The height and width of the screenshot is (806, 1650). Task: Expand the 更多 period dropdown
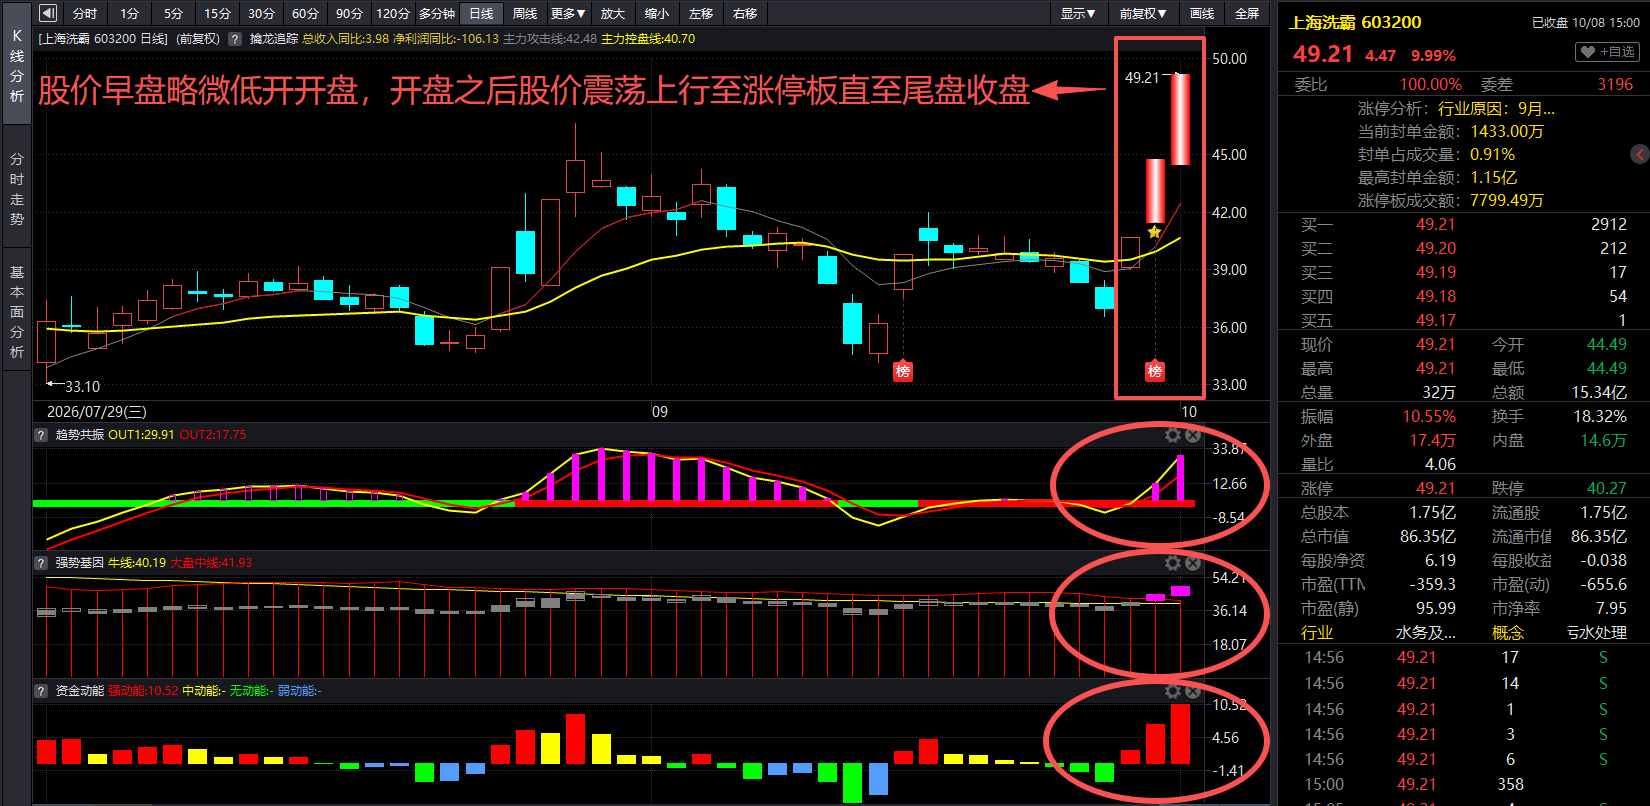pos(568,13)
